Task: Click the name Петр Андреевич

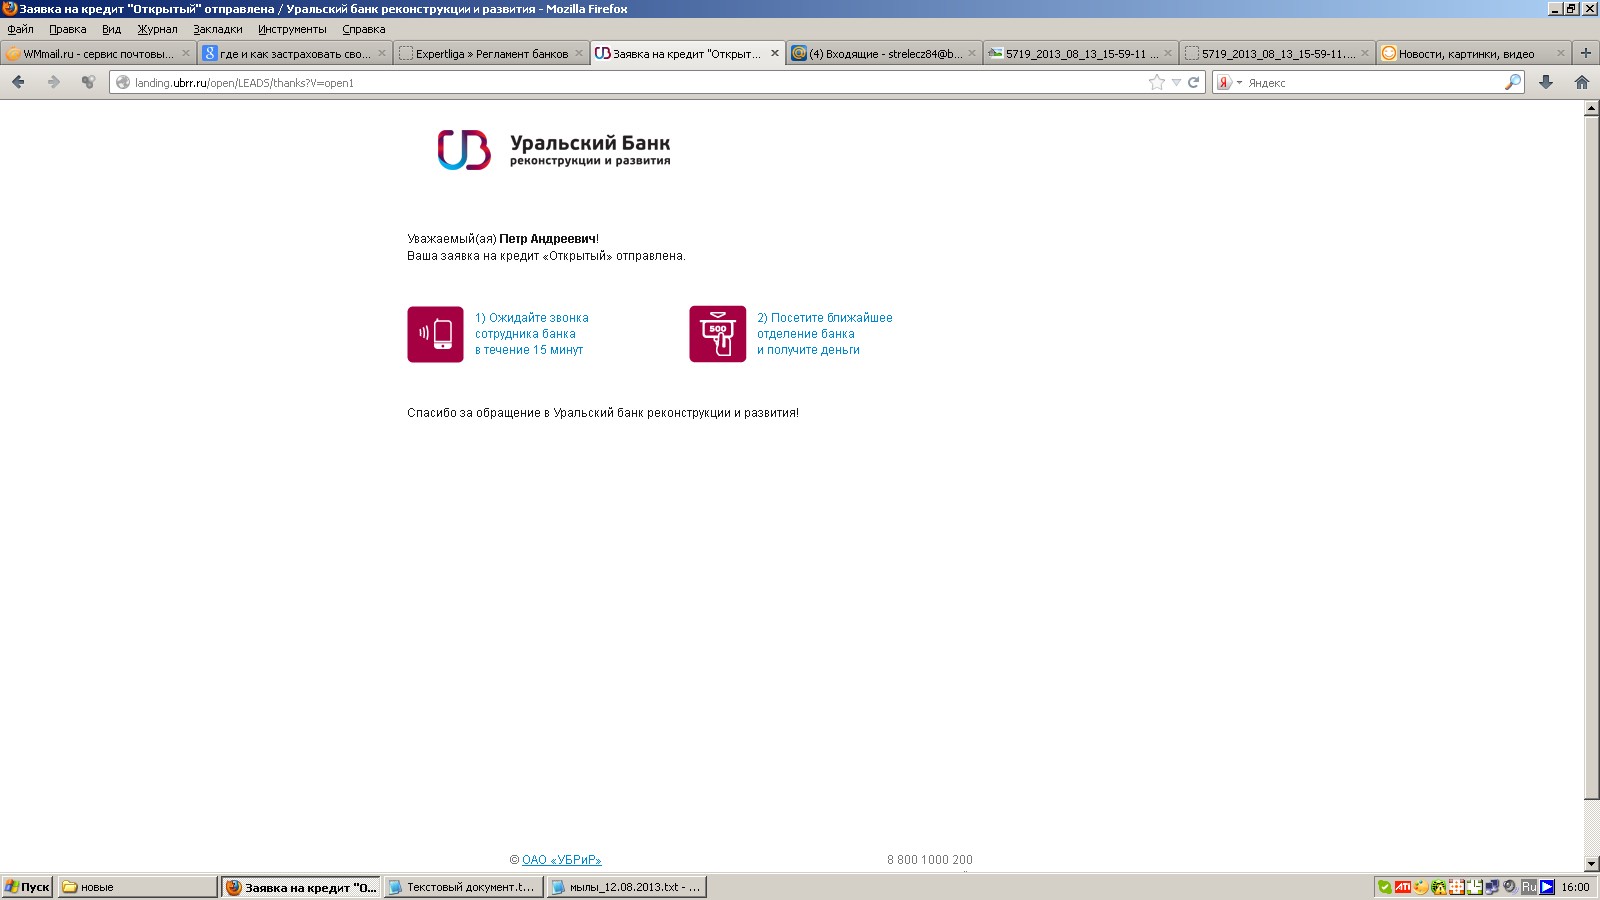Action: point(547,239)
